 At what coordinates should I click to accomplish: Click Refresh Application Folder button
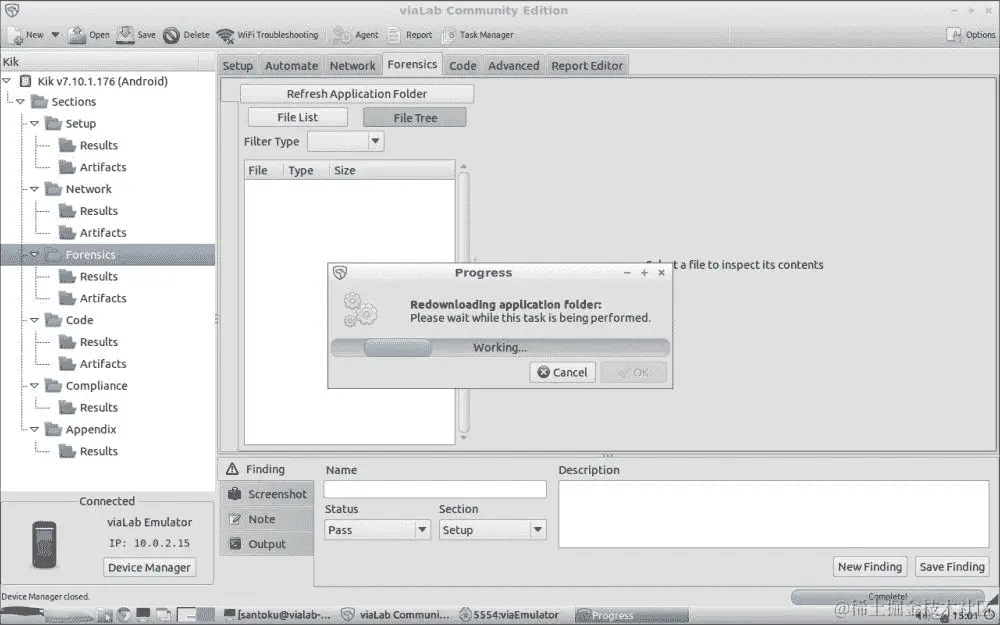click(357, 94)
